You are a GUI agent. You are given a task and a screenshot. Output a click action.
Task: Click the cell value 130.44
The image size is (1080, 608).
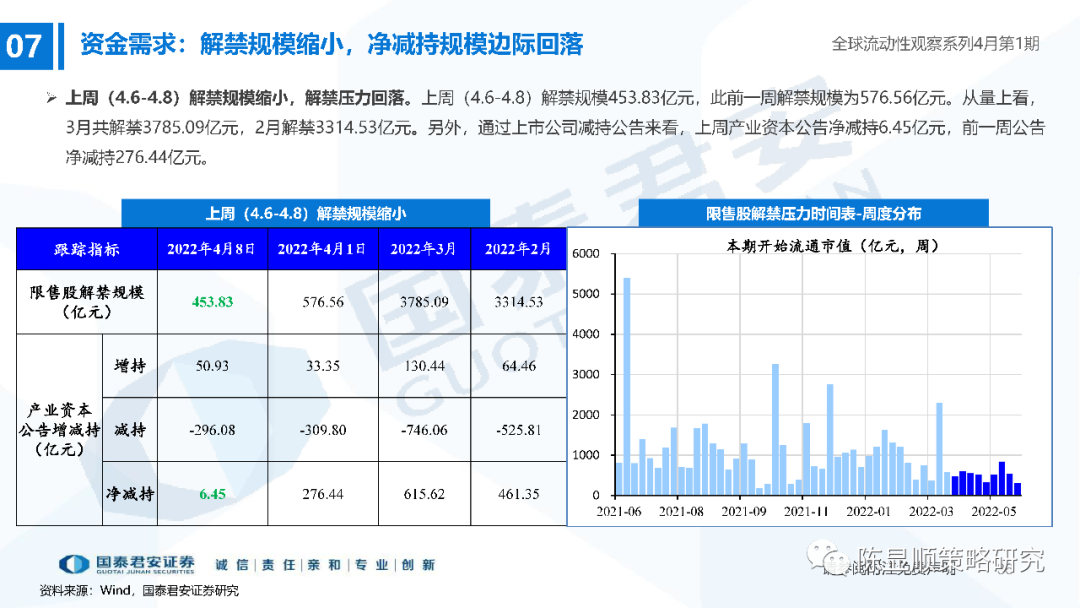tap(424, 366)
